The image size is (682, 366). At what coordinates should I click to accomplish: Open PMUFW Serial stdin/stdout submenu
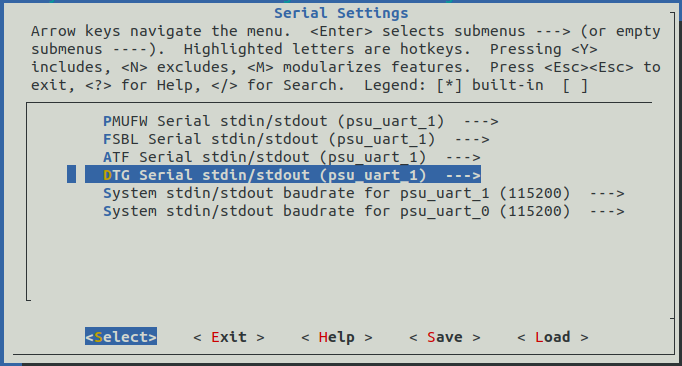point(301,121)
